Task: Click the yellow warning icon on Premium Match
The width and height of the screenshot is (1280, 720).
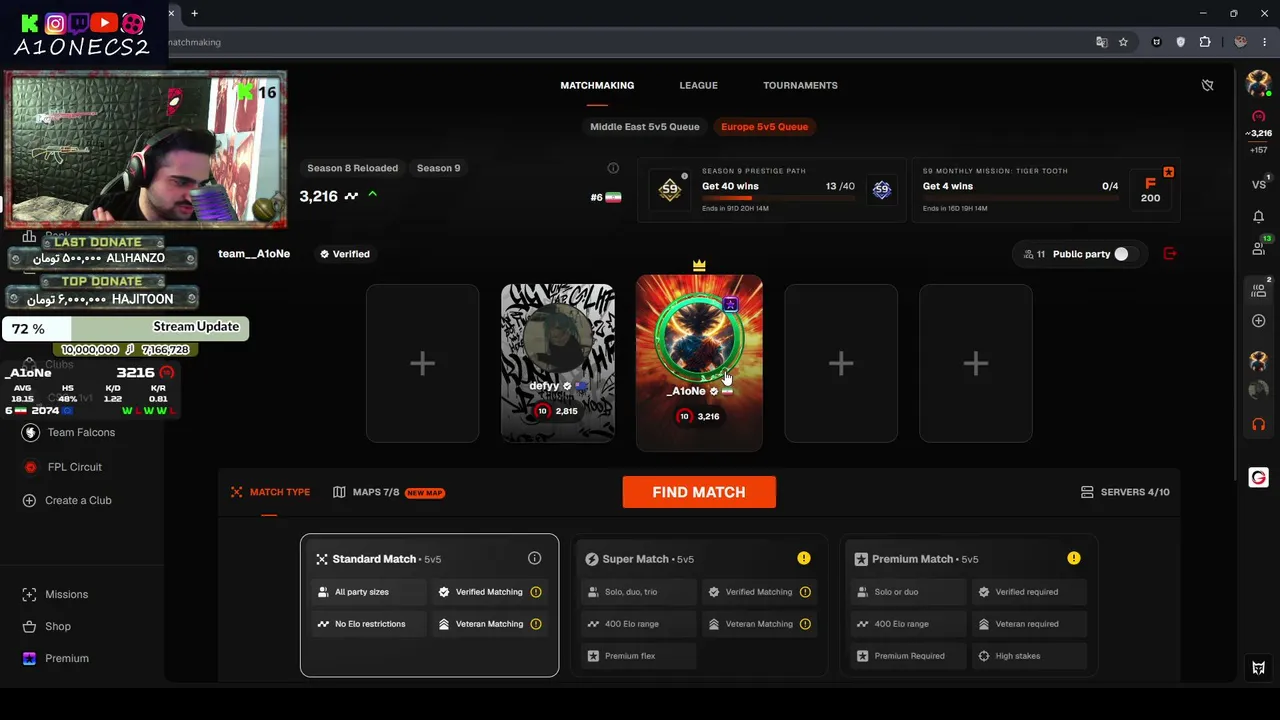Action: (x=1073, y=558)
